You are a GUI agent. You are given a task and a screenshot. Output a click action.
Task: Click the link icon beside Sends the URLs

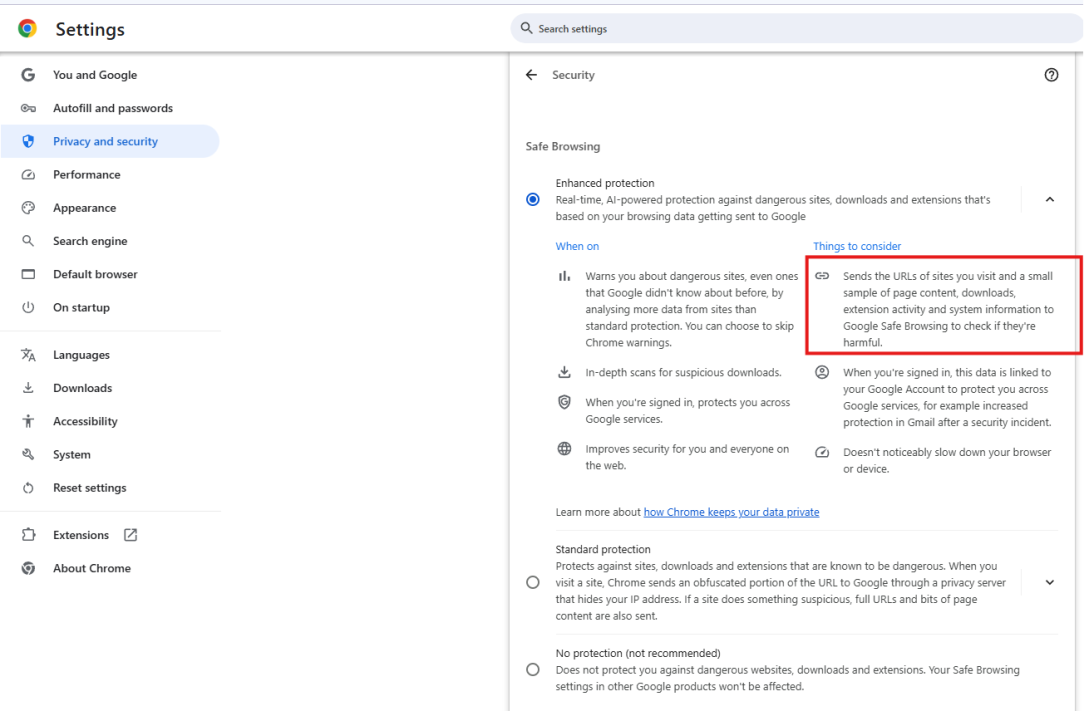tap(822, 276)
